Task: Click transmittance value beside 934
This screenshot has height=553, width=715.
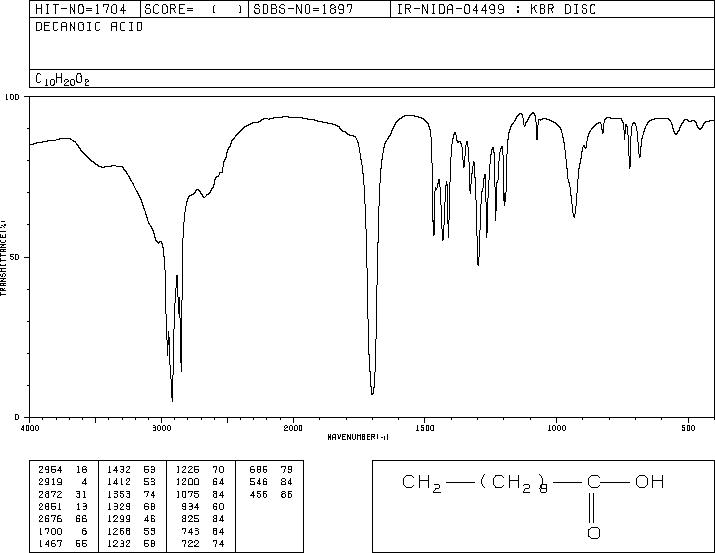Action: [218, 506]
